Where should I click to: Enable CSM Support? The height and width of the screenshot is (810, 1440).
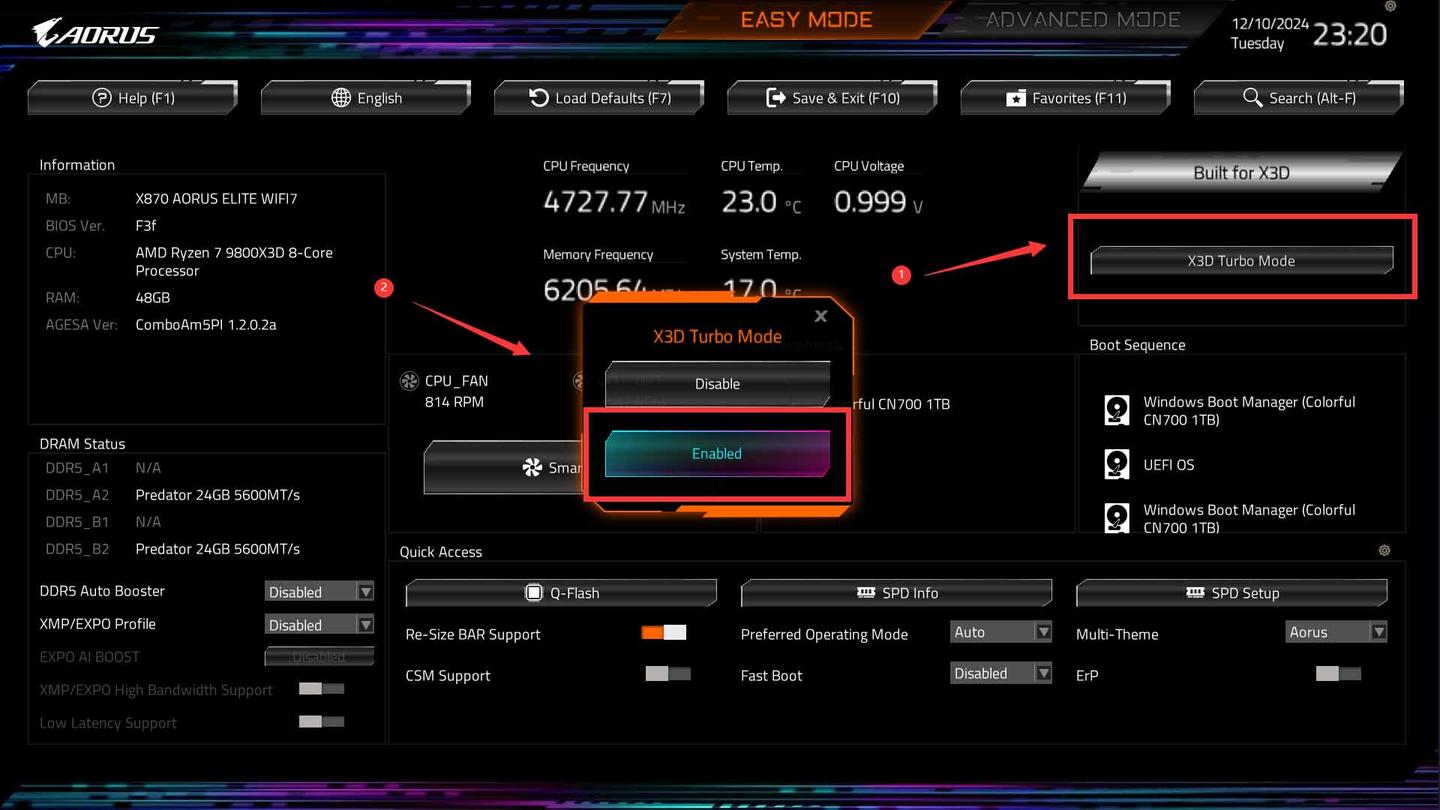(x=668, y=674)
